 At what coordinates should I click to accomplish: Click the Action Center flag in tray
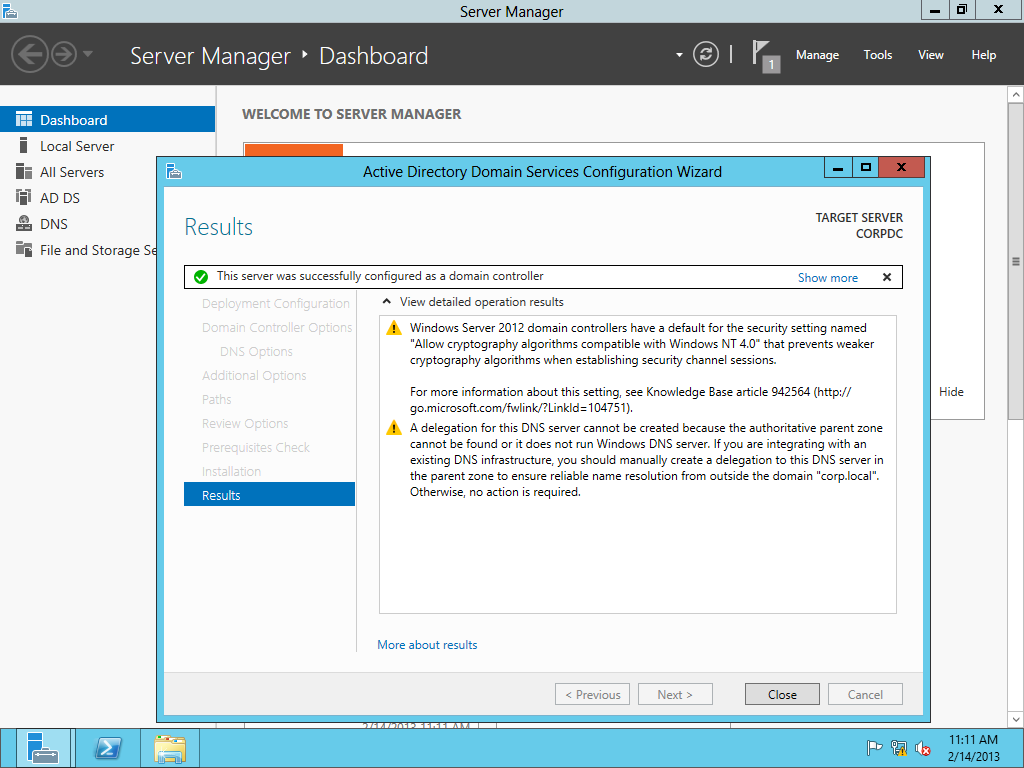[x=874, y=748]
